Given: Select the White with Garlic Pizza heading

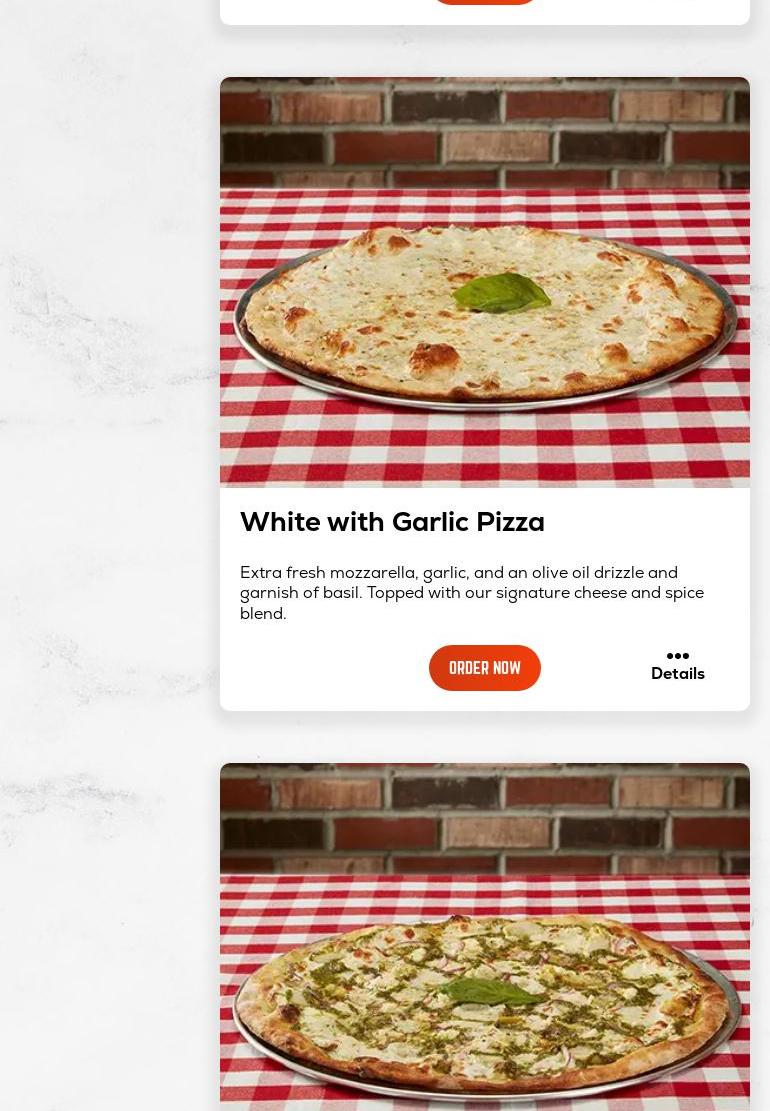Looking at the screenshot, I should pos(392,522).
